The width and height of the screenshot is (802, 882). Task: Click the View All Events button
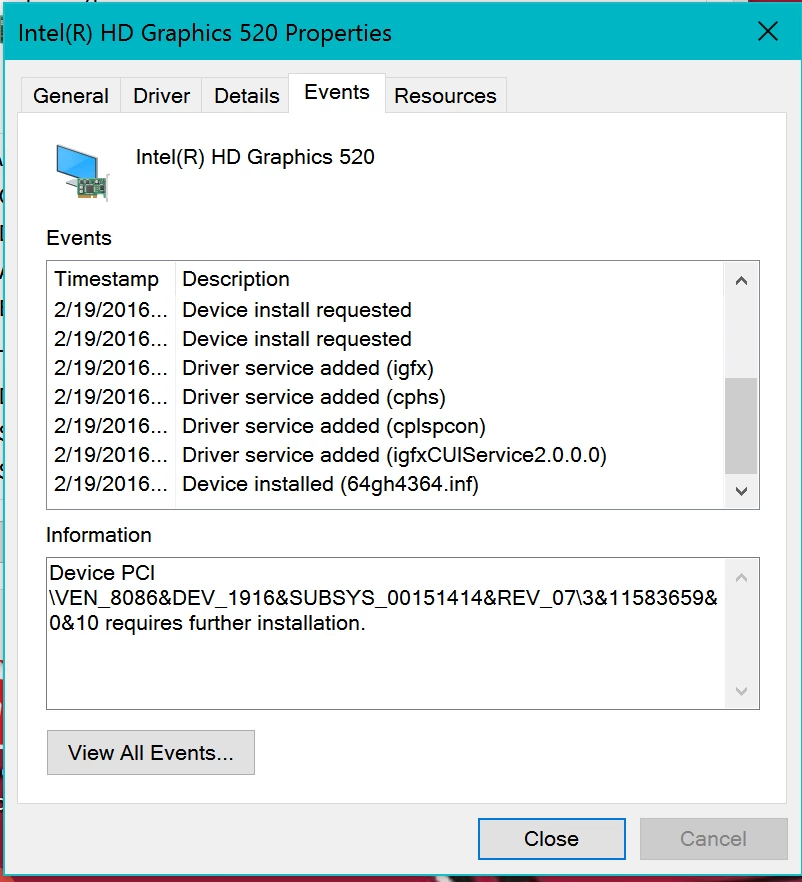[151, 753]
